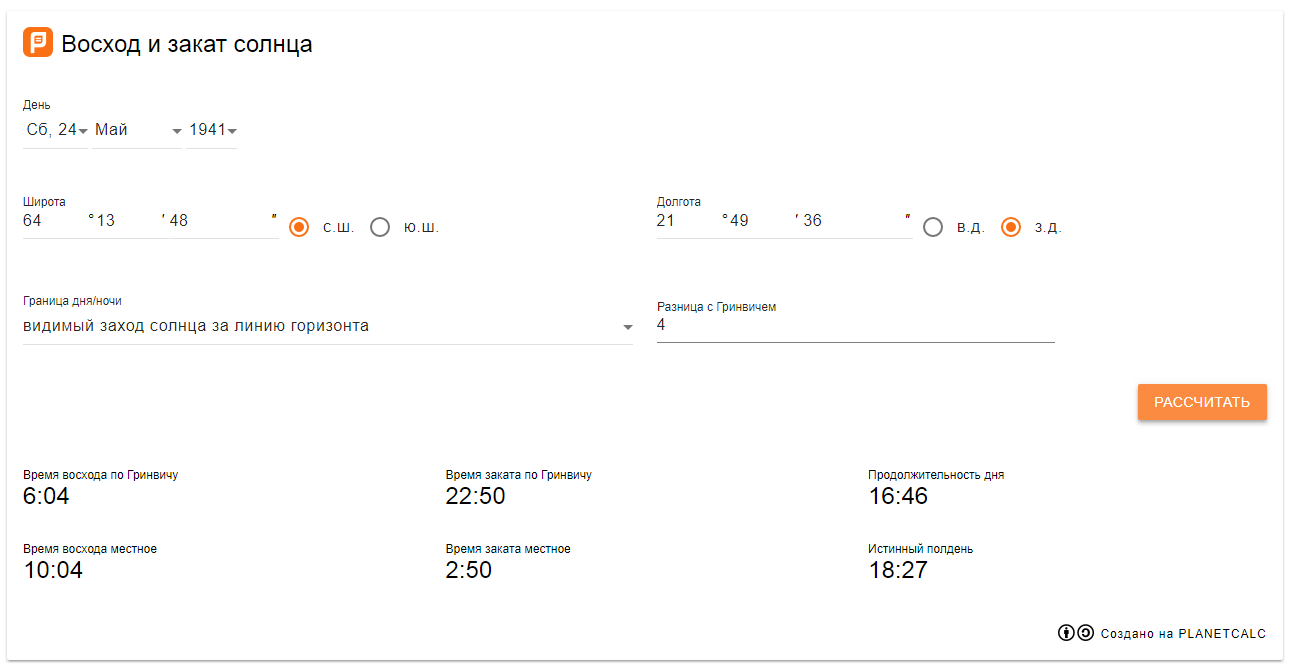Viewport: 1290px width, 667px height.
Task: Click the Creative Commons share-alike icon
Action: (x=1085, y=633)
